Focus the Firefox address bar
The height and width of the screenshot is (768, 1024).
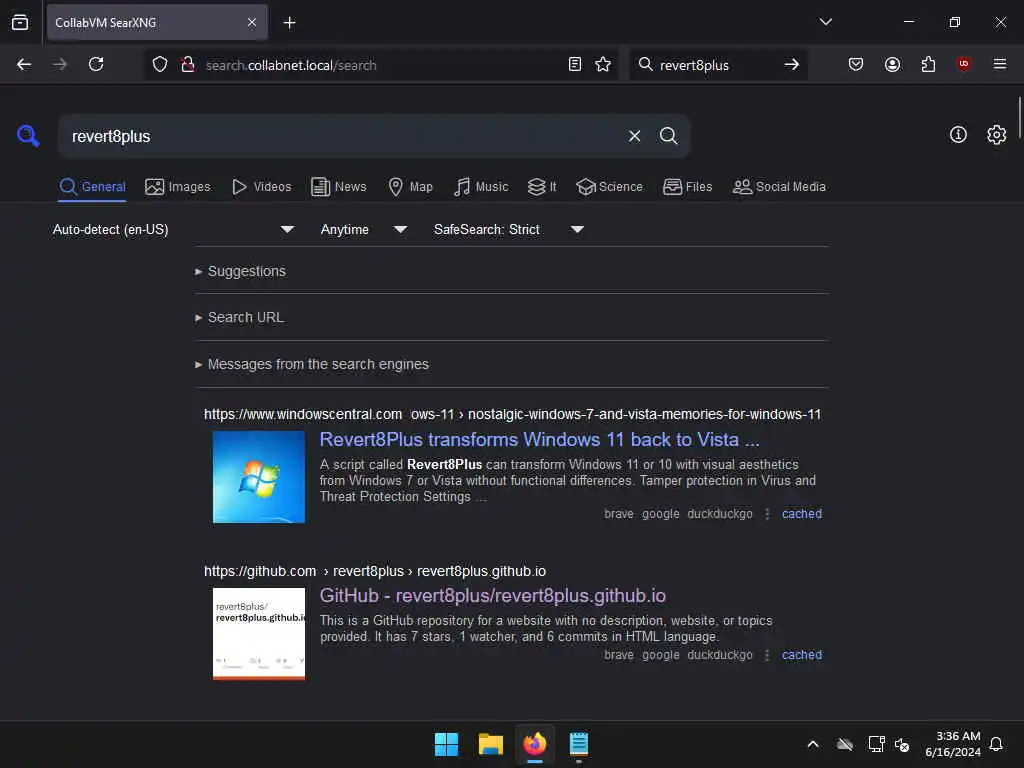coord(382,65)
